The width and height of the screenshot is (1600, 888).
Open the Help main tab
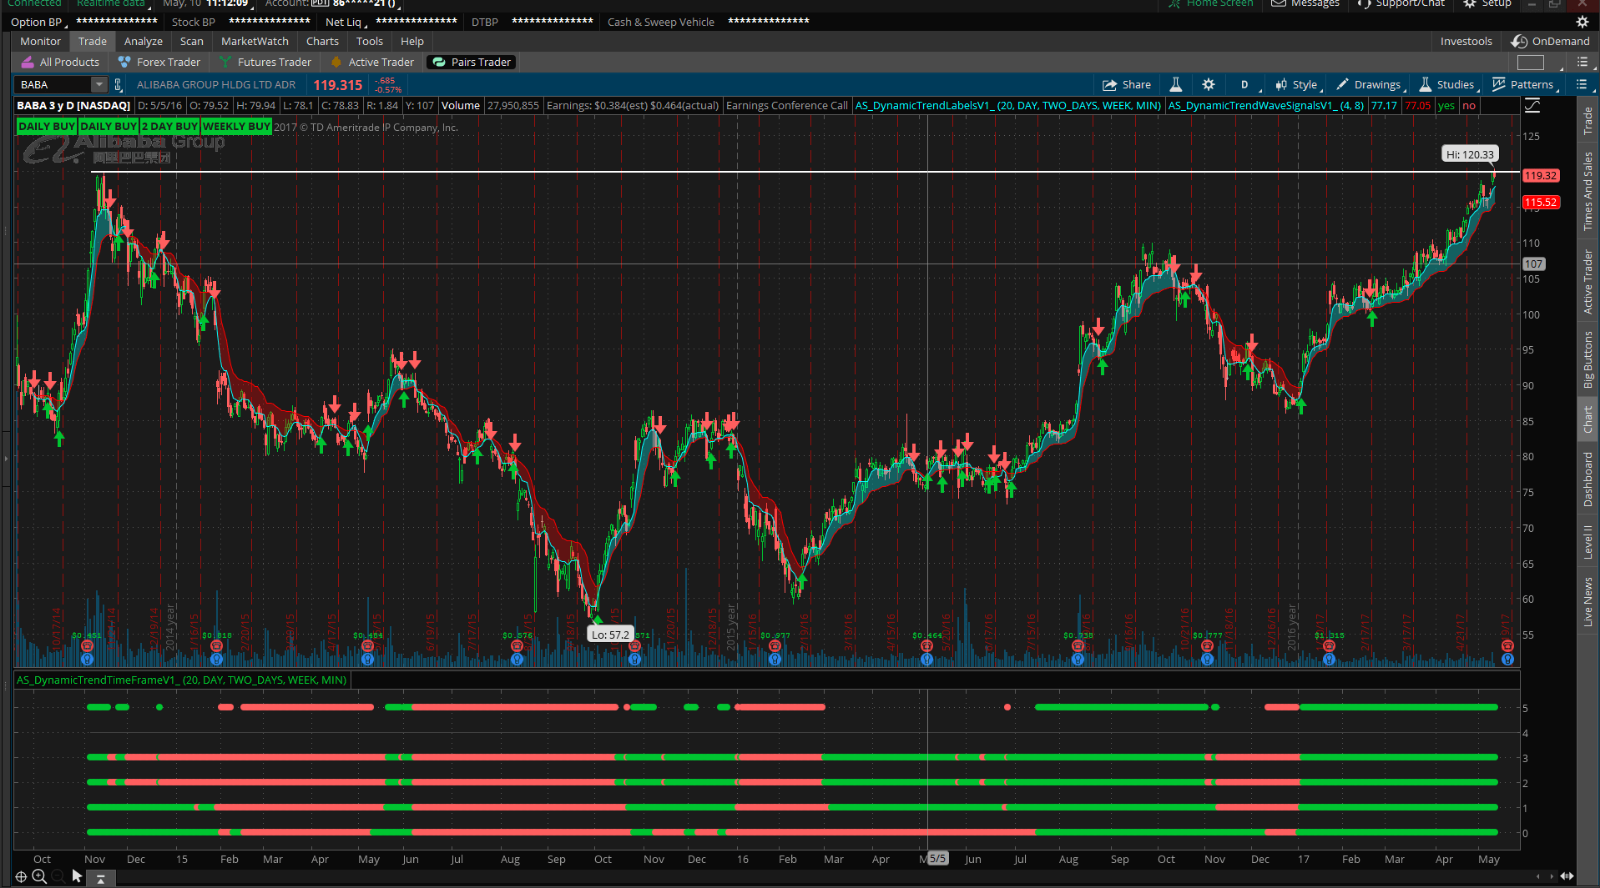[412, 41]
